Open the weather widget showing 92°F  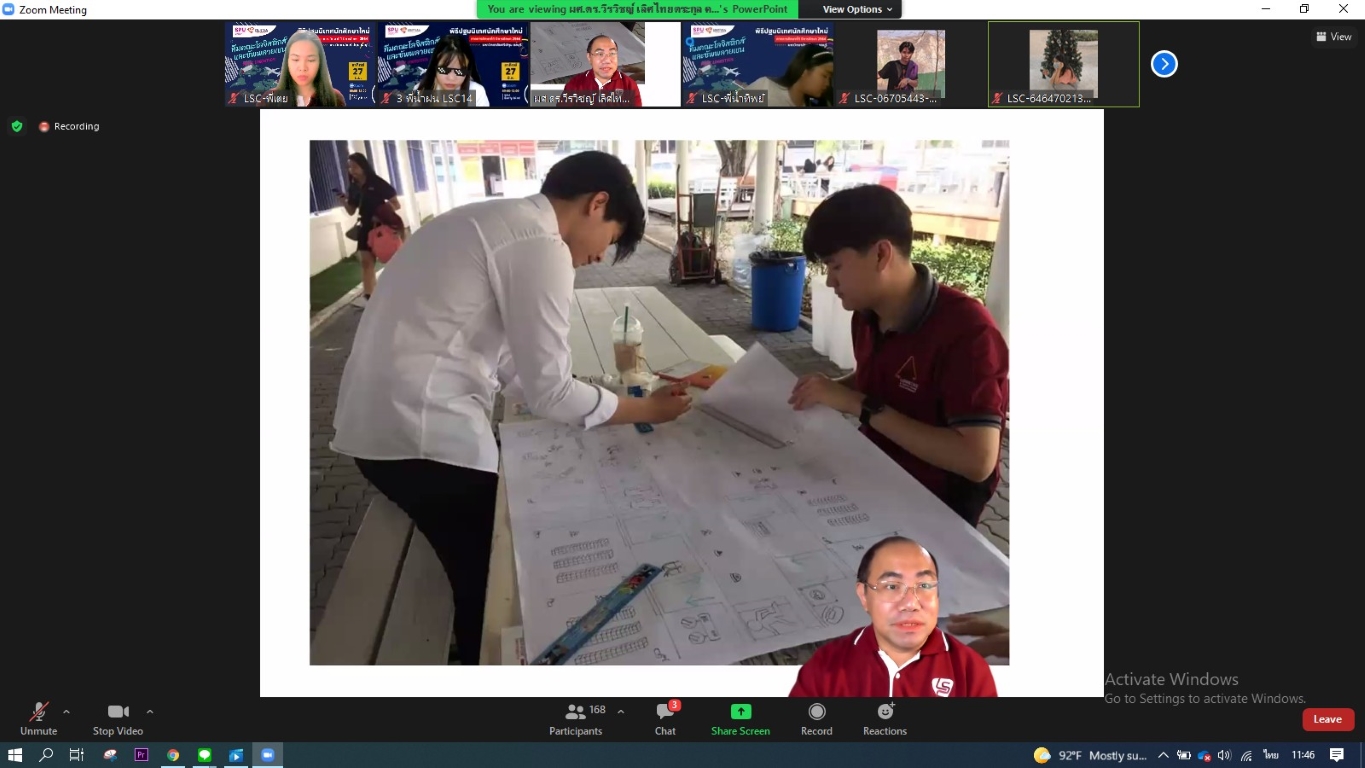[x=1090, y=755]
